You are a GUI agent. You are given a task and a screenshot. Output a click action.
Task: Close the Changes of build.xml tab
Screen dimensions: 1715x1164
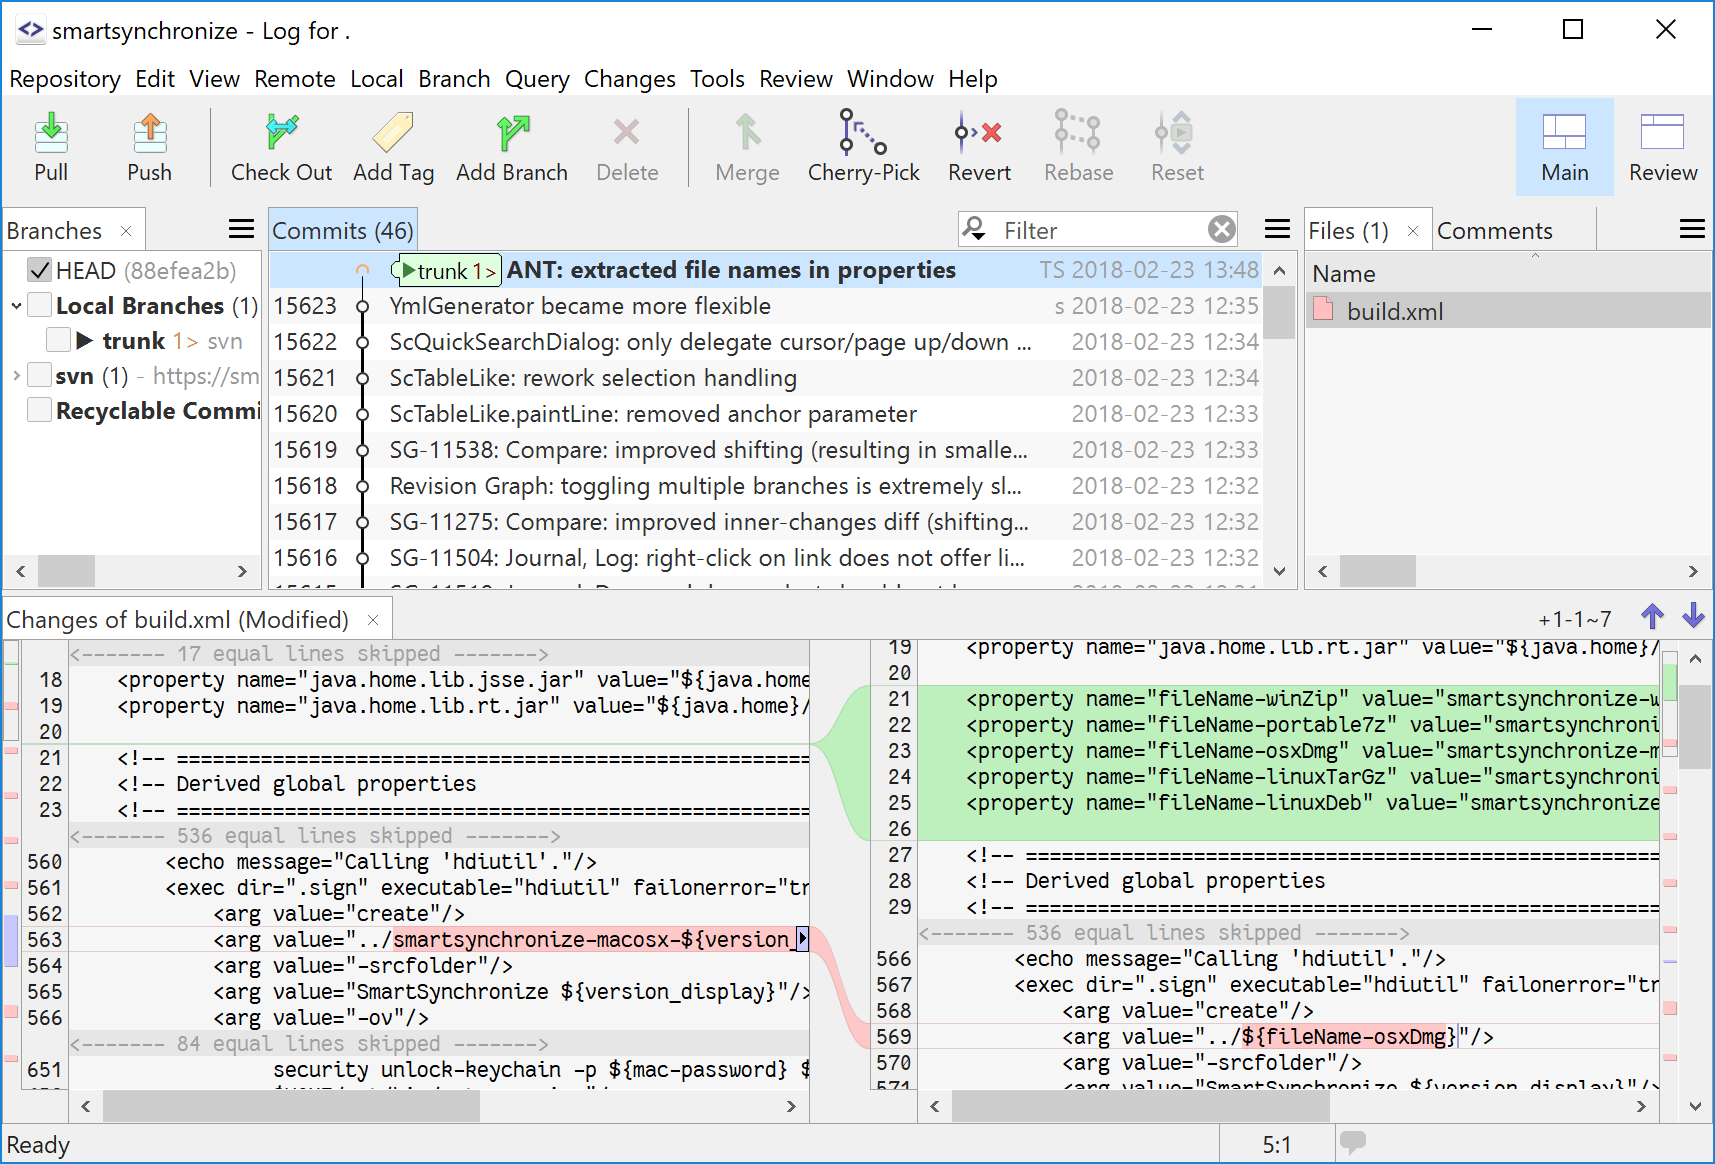pos(373,620)
